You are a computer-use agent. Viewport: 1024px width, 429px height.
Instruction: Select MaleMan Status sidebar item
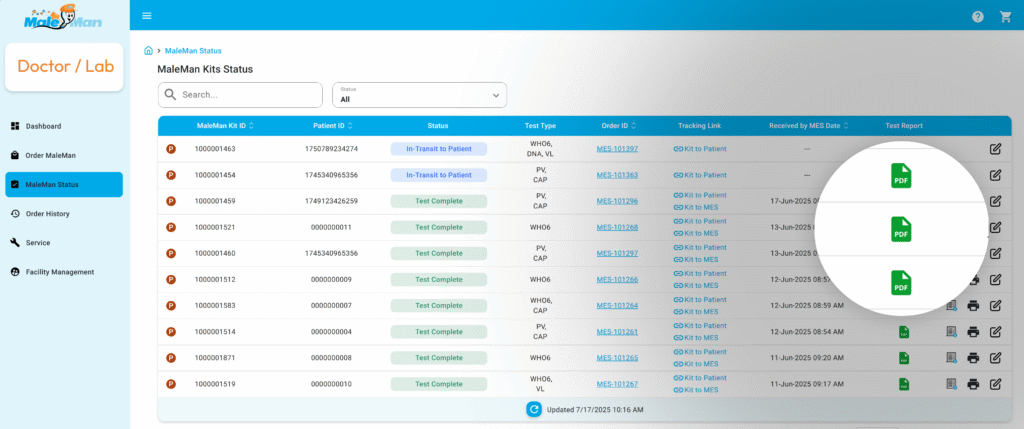point(64,184)
